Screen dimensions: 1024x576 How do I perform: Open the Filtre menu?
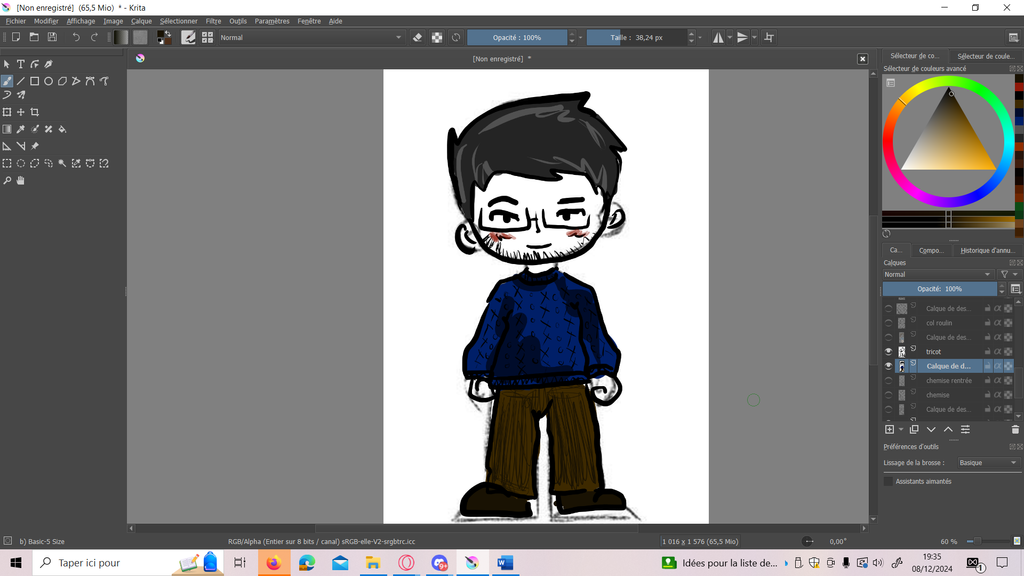[x=213, y=21]
